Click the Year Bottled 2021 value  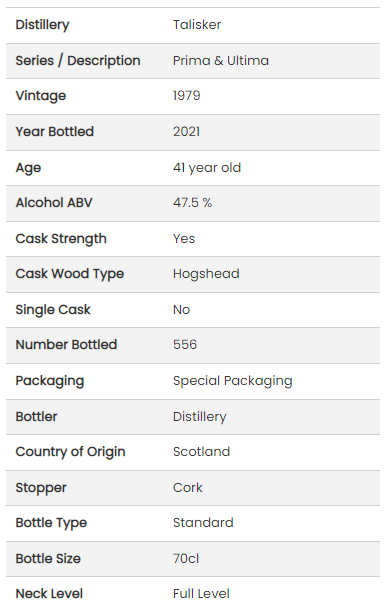(187, 132)
